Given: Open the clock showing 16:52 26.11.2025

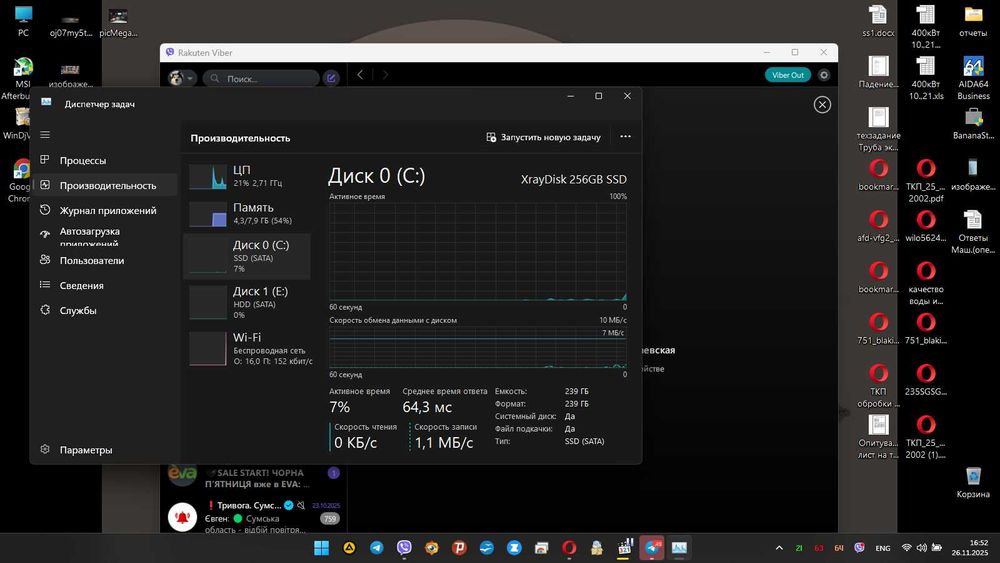Looking at the screenshot, I should (x=969, y=548).
